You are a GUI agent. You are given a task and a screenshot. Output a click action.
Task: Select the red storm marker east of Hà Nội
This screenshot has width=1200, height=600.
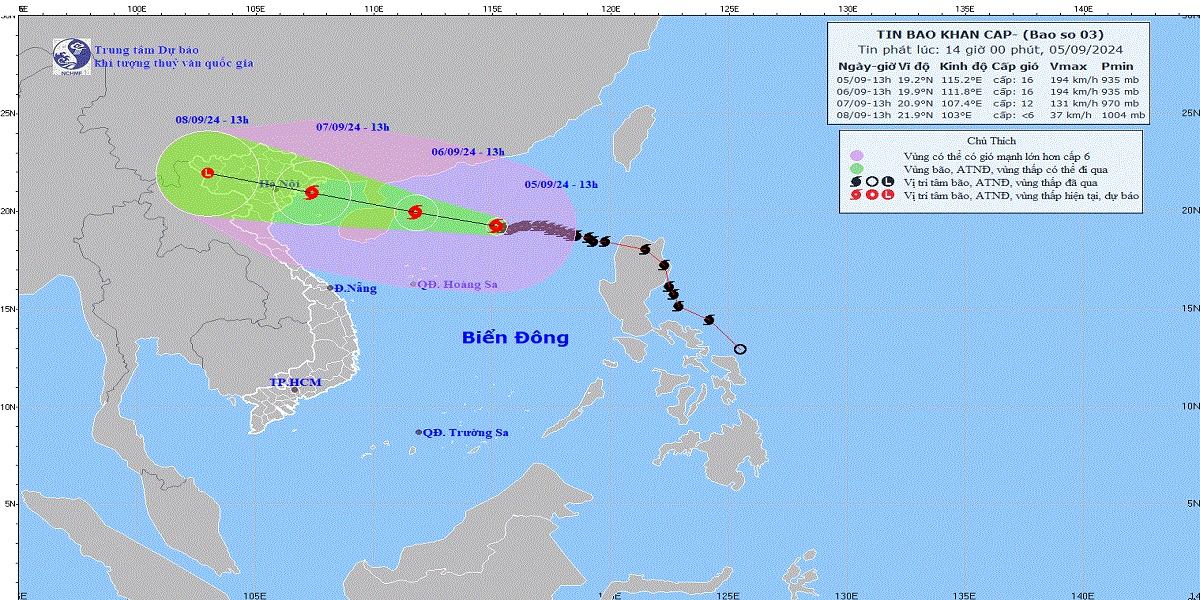pyautogui.click(x=312, y=193)
